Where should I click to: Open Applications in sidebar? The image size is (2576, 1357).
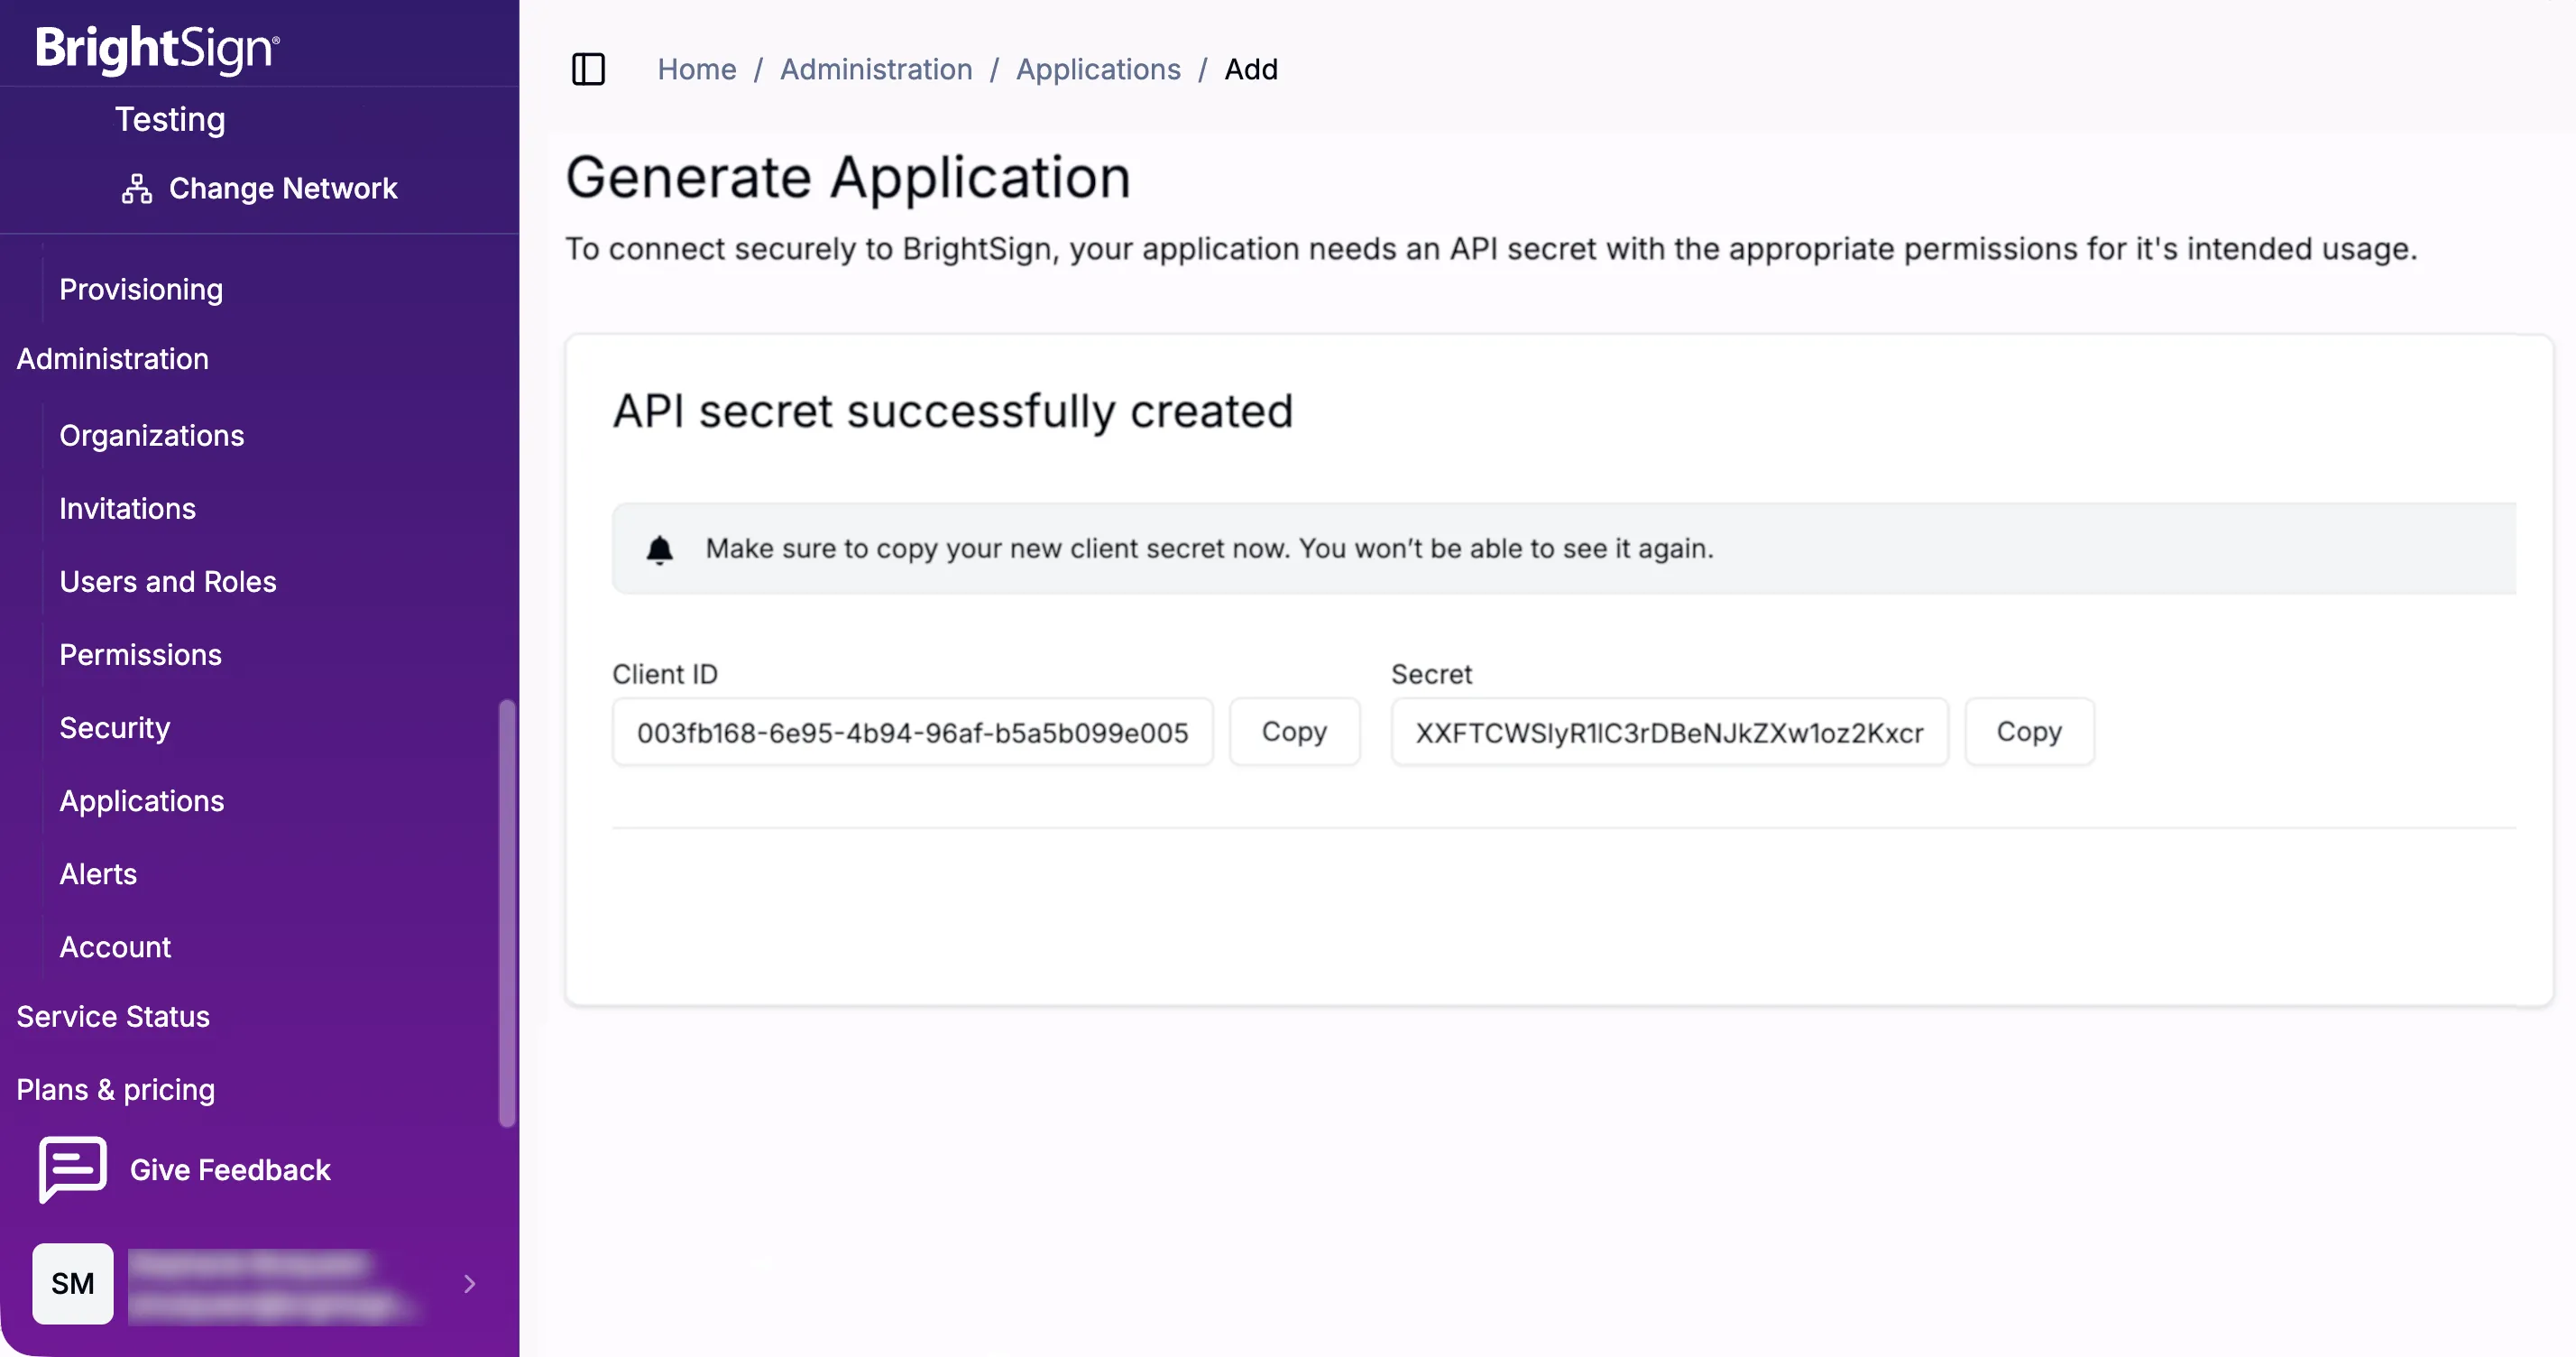tap(141, 800)
